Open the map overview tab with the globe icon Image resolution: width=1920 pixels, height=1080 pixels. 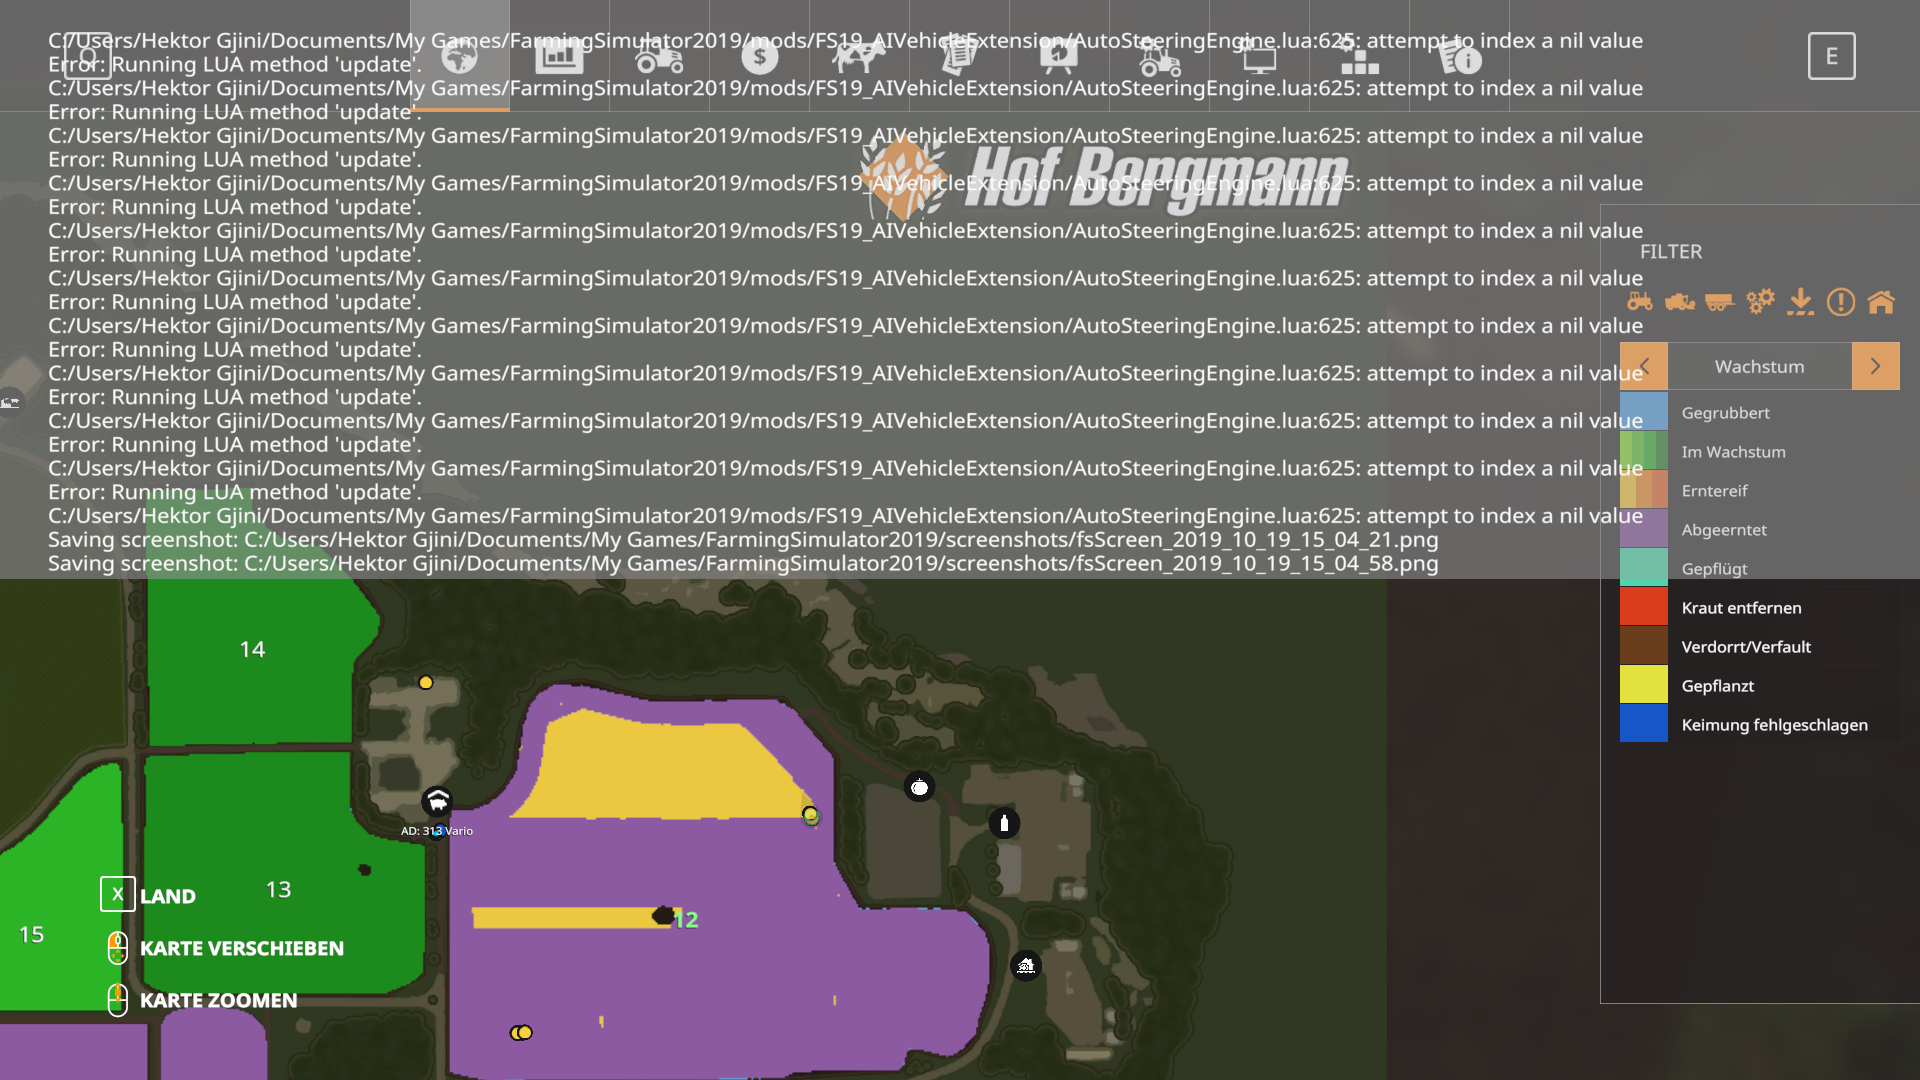click(458, 57)
